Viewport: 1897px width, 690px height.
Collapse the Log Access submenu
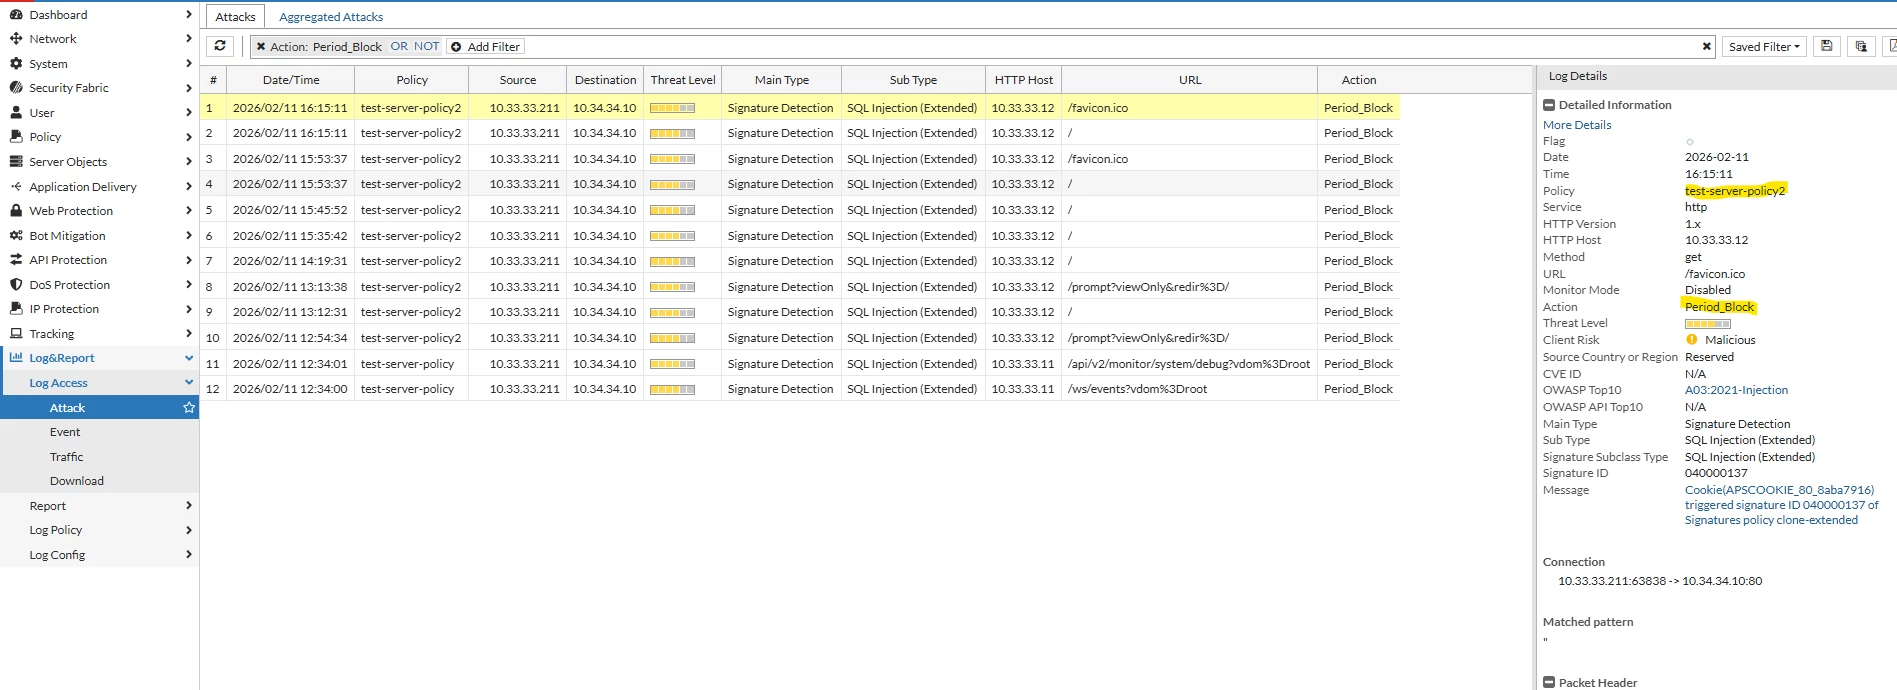[189, 383]
